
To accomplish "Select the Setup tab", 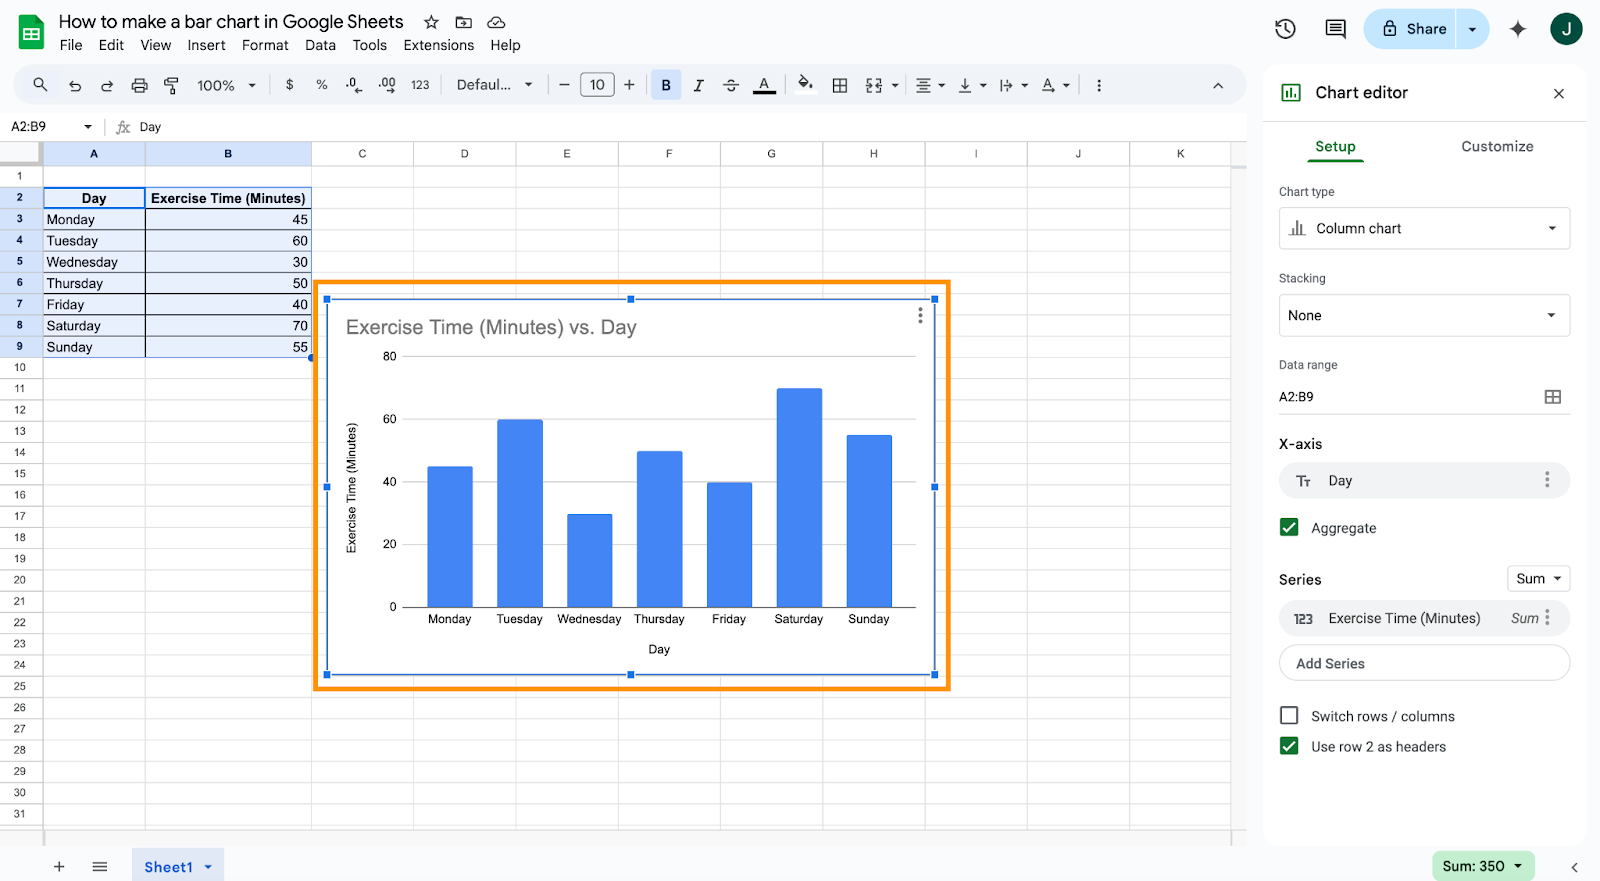I will click(x=1335, y=146).
